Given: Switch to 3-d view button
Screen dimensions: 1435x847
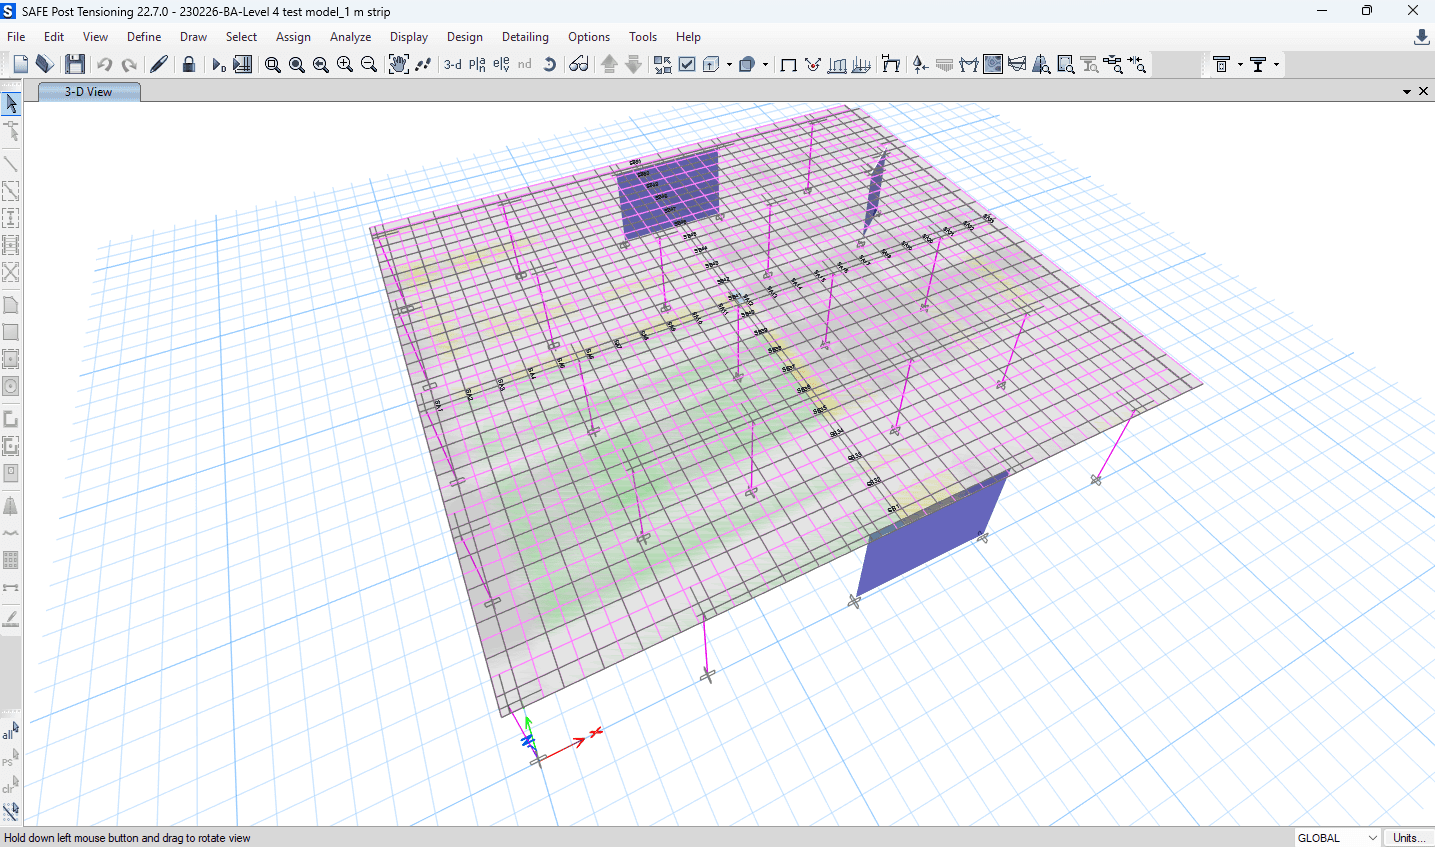Looking at the screenshot, I should tap(453, 64).
